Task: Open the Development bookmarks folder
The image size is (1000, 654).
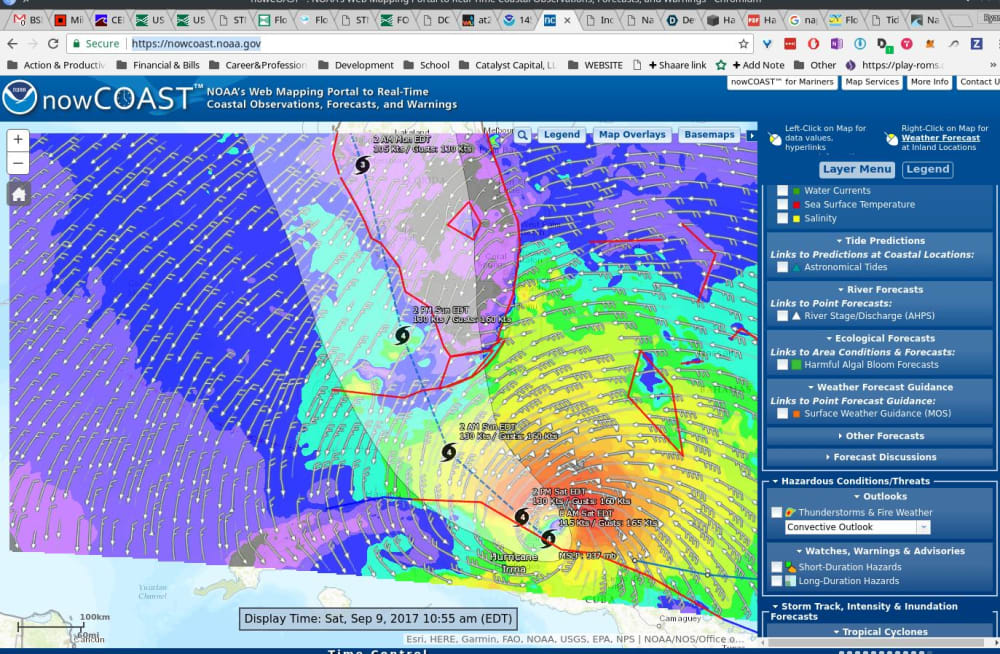Action: pos(356,65)
